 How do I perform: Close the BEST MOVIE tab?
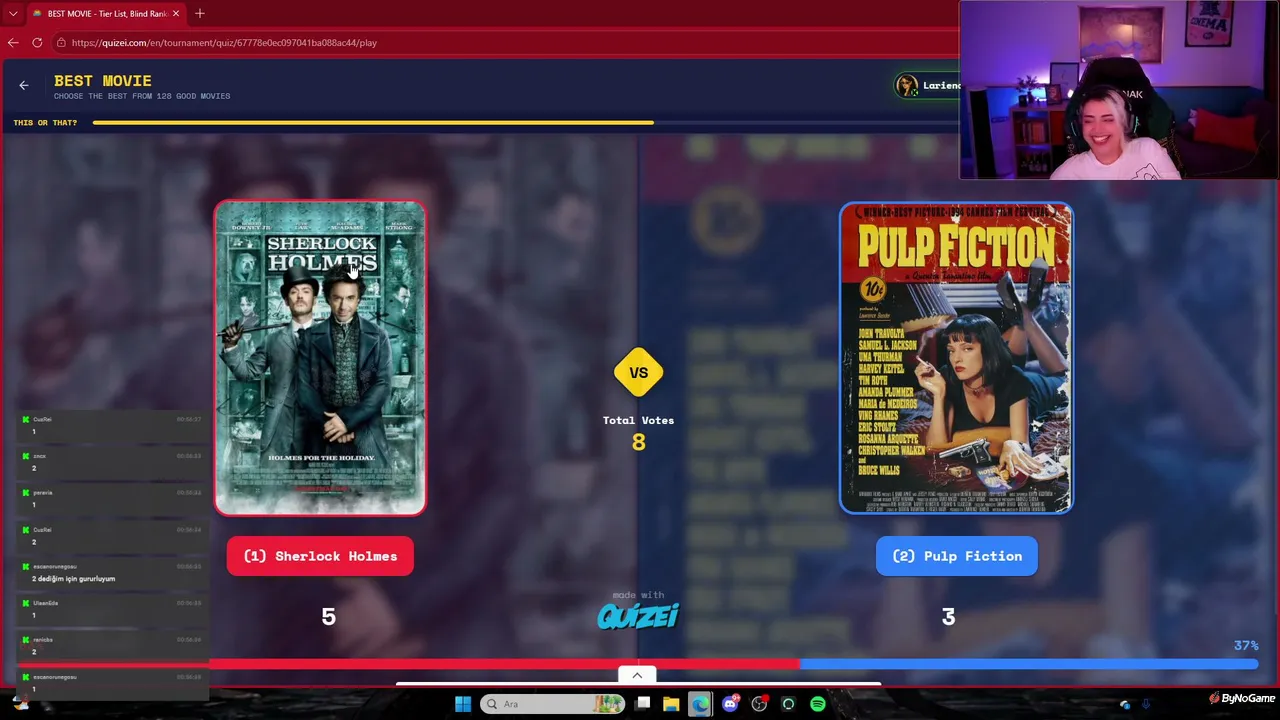coord(176,14)
